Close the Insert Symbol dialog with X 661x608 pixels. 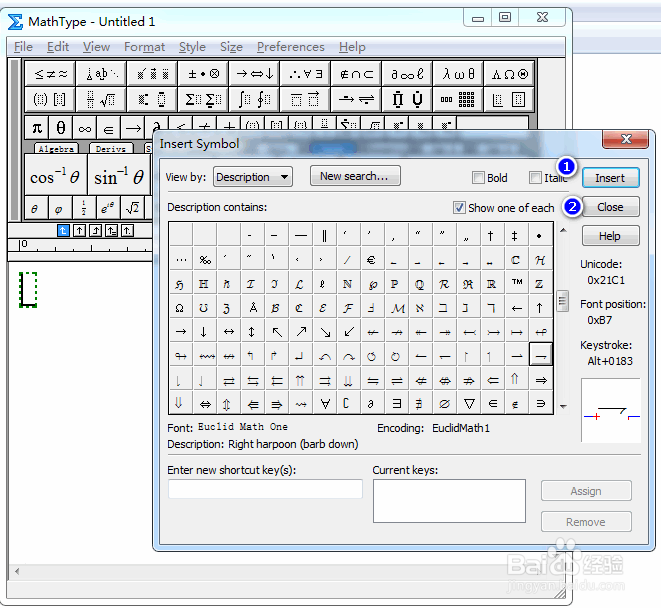(626, 139)
